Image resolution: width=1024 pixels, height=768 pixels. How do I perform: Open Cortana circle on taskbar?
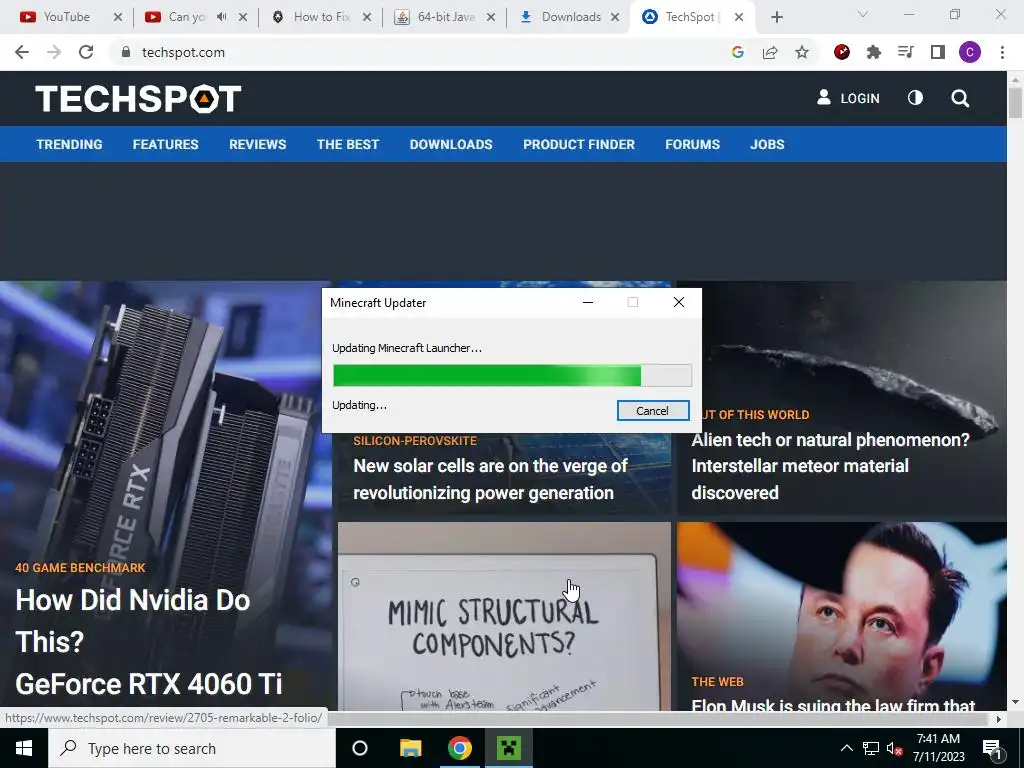point(360,748)
